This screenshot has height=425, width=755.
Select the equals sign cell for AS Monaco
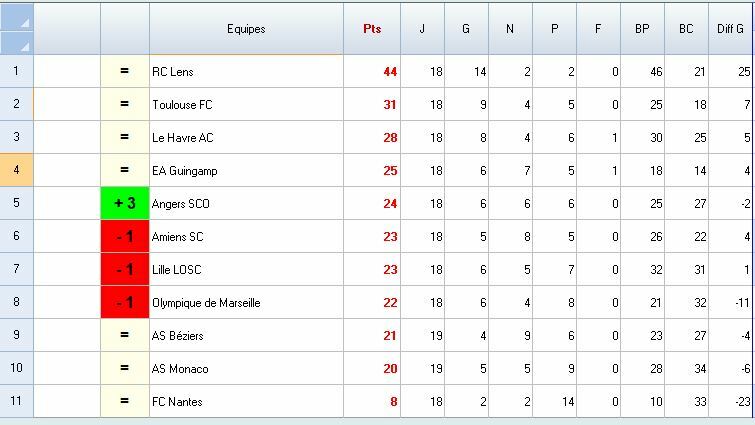125,369
